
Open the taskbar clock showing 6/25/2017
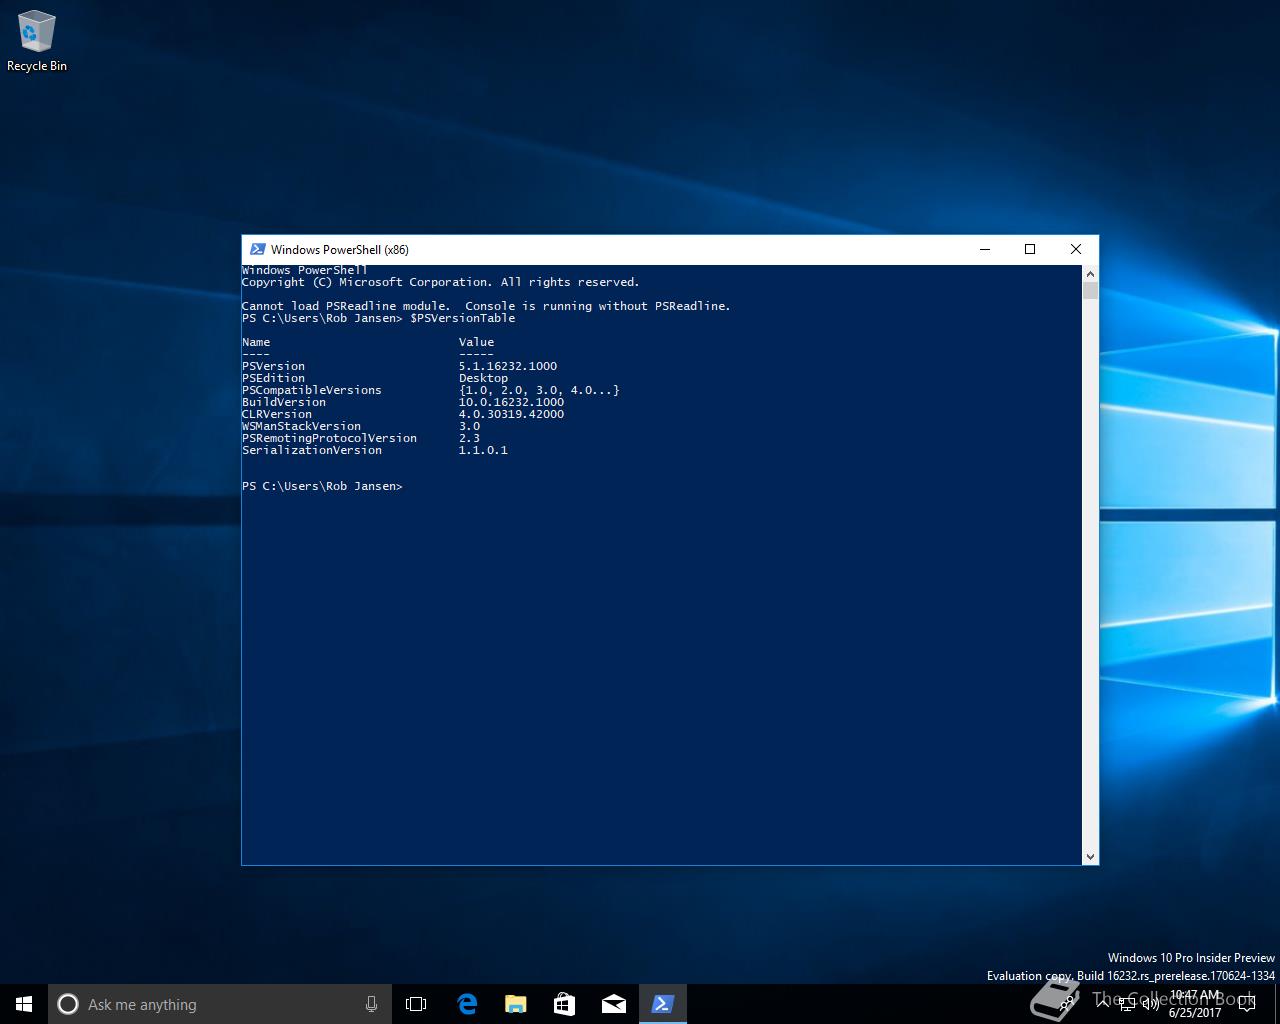click(1195, 1004)
